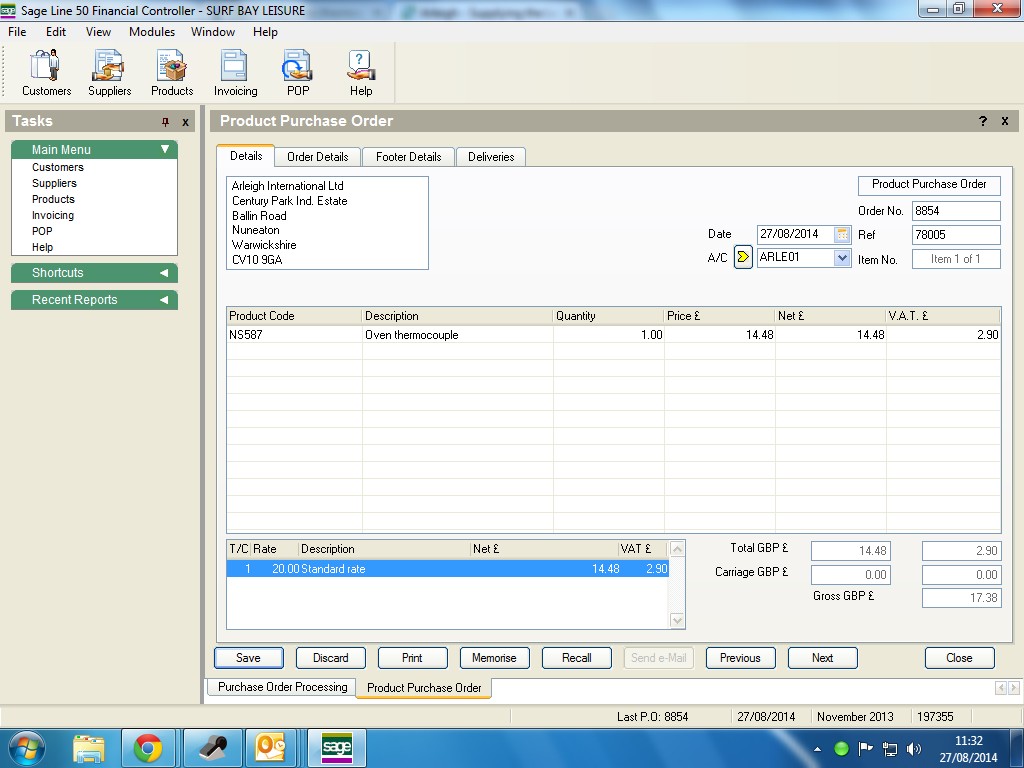Screen dimensions: 1024x768
Task: Pin the Tasks panel
Action: (x=165, y=122)
